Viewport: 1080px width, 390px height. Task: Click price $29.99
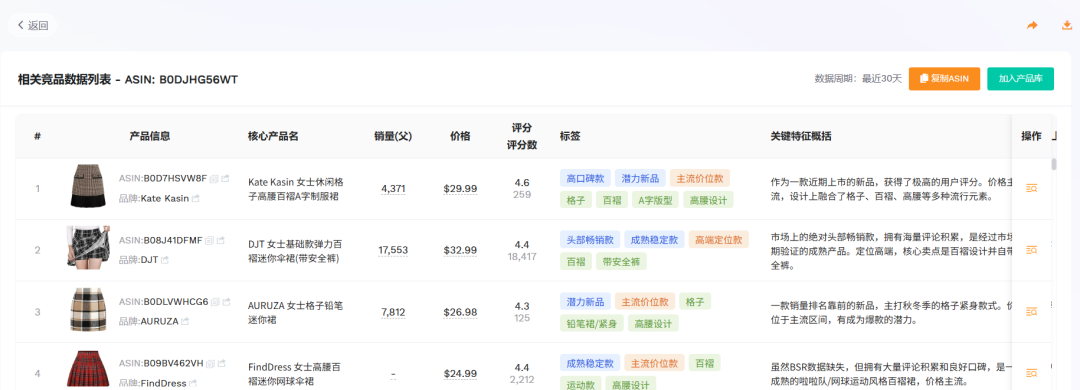[460, 188]
